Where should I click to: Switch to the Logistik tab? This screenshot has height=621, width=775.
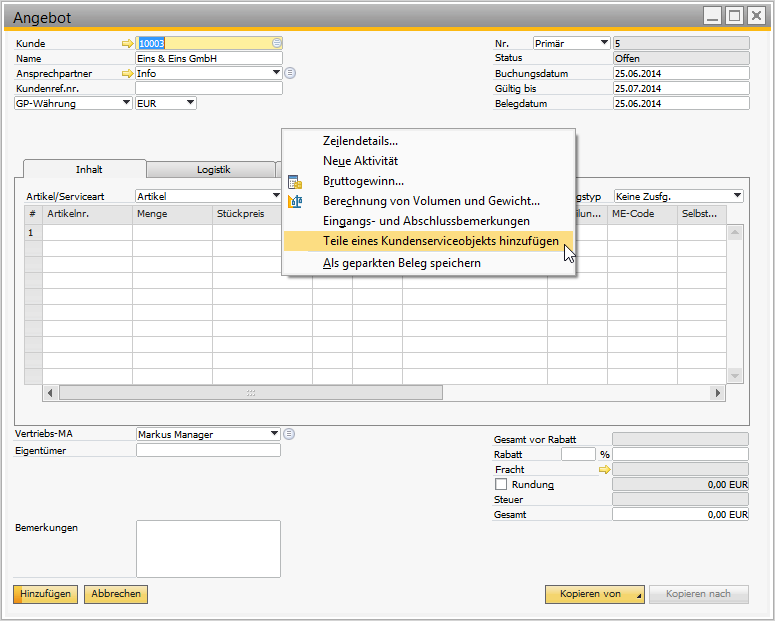point(213,170)
